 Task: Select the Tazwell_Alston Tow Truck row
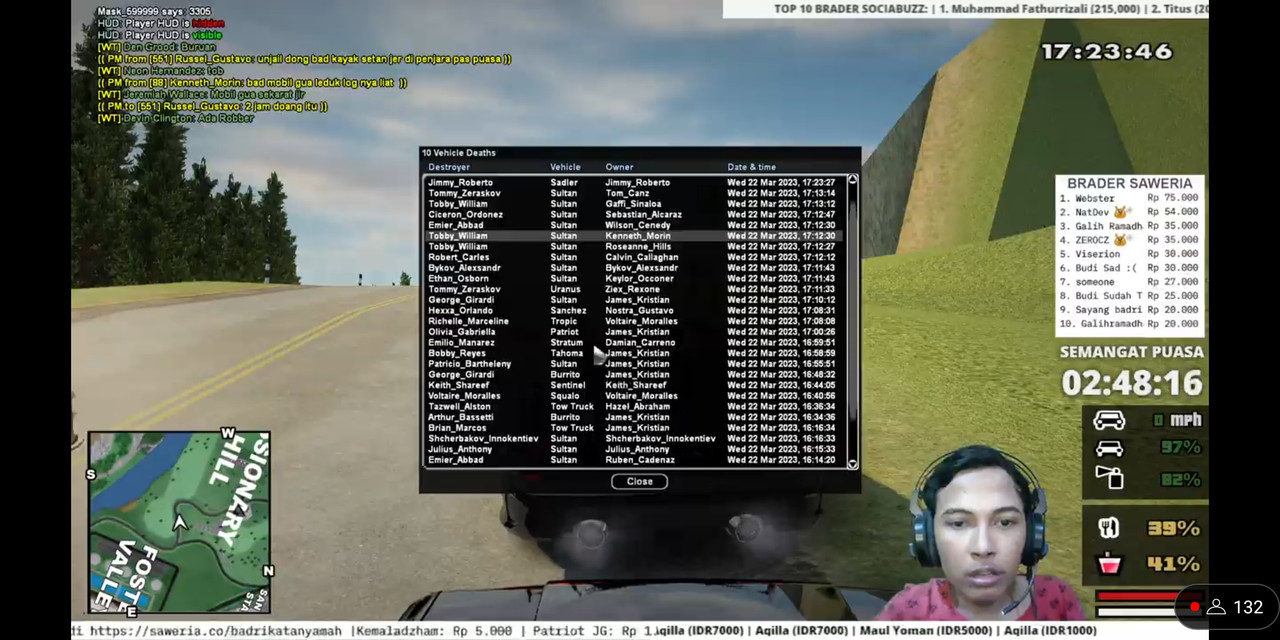pos(635,406)
